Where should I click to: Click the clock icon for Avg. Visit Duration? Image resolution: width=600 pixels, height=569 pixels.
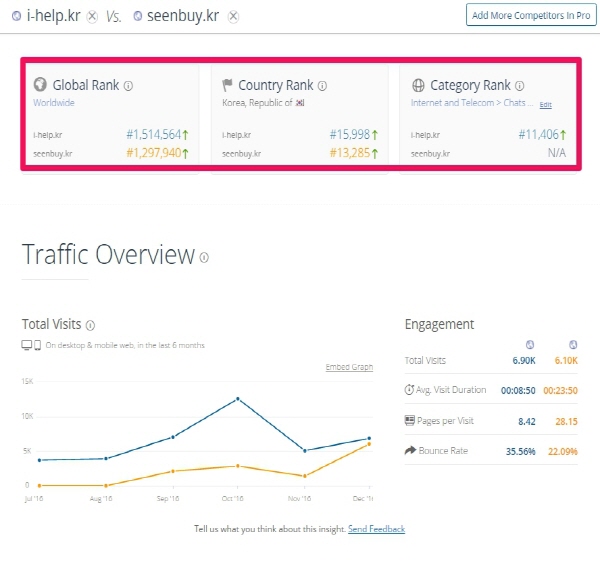click(x=410, y=389)
